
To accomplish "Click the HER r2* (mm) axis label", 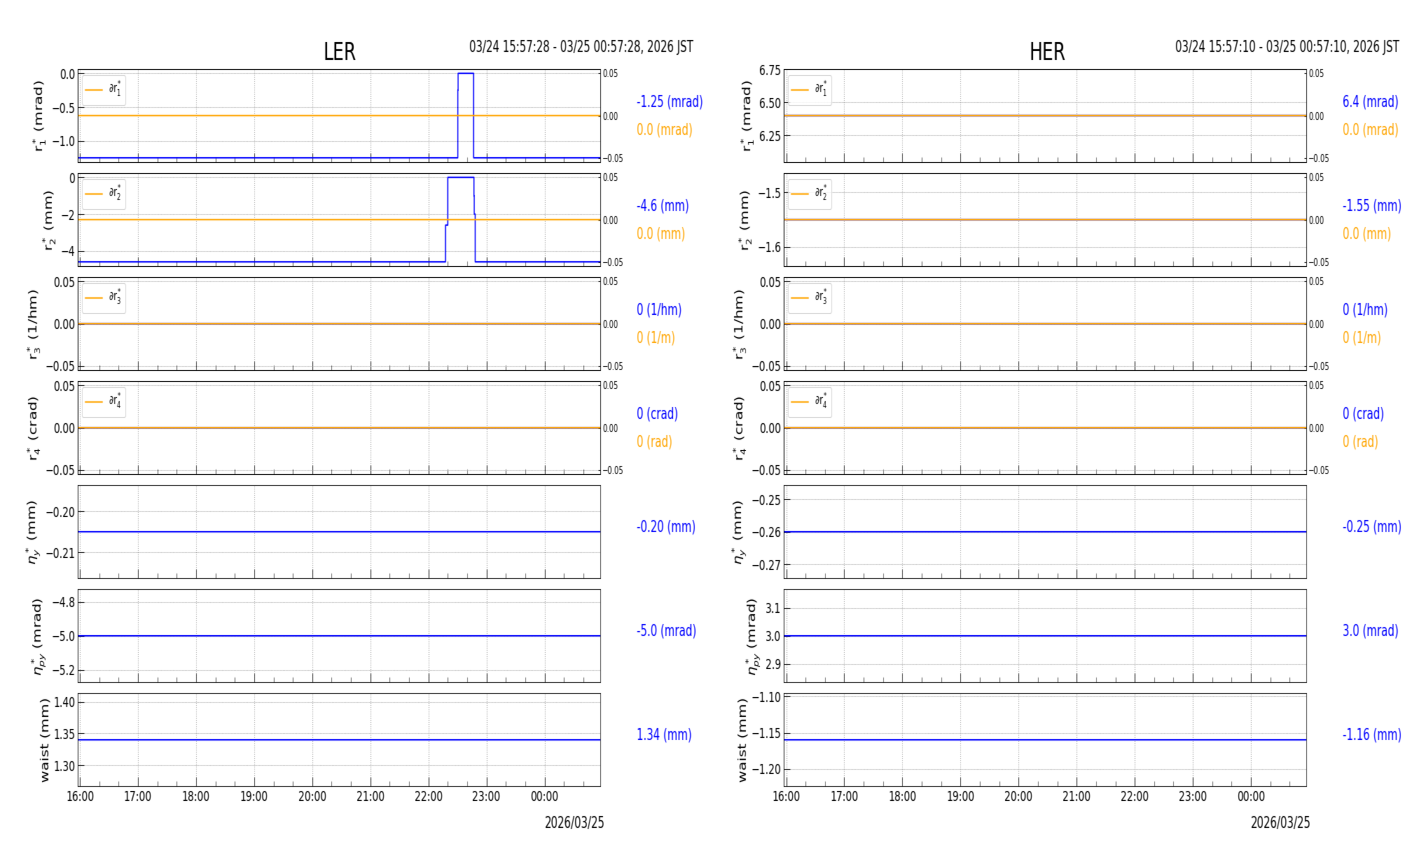I will coord(745,220).
